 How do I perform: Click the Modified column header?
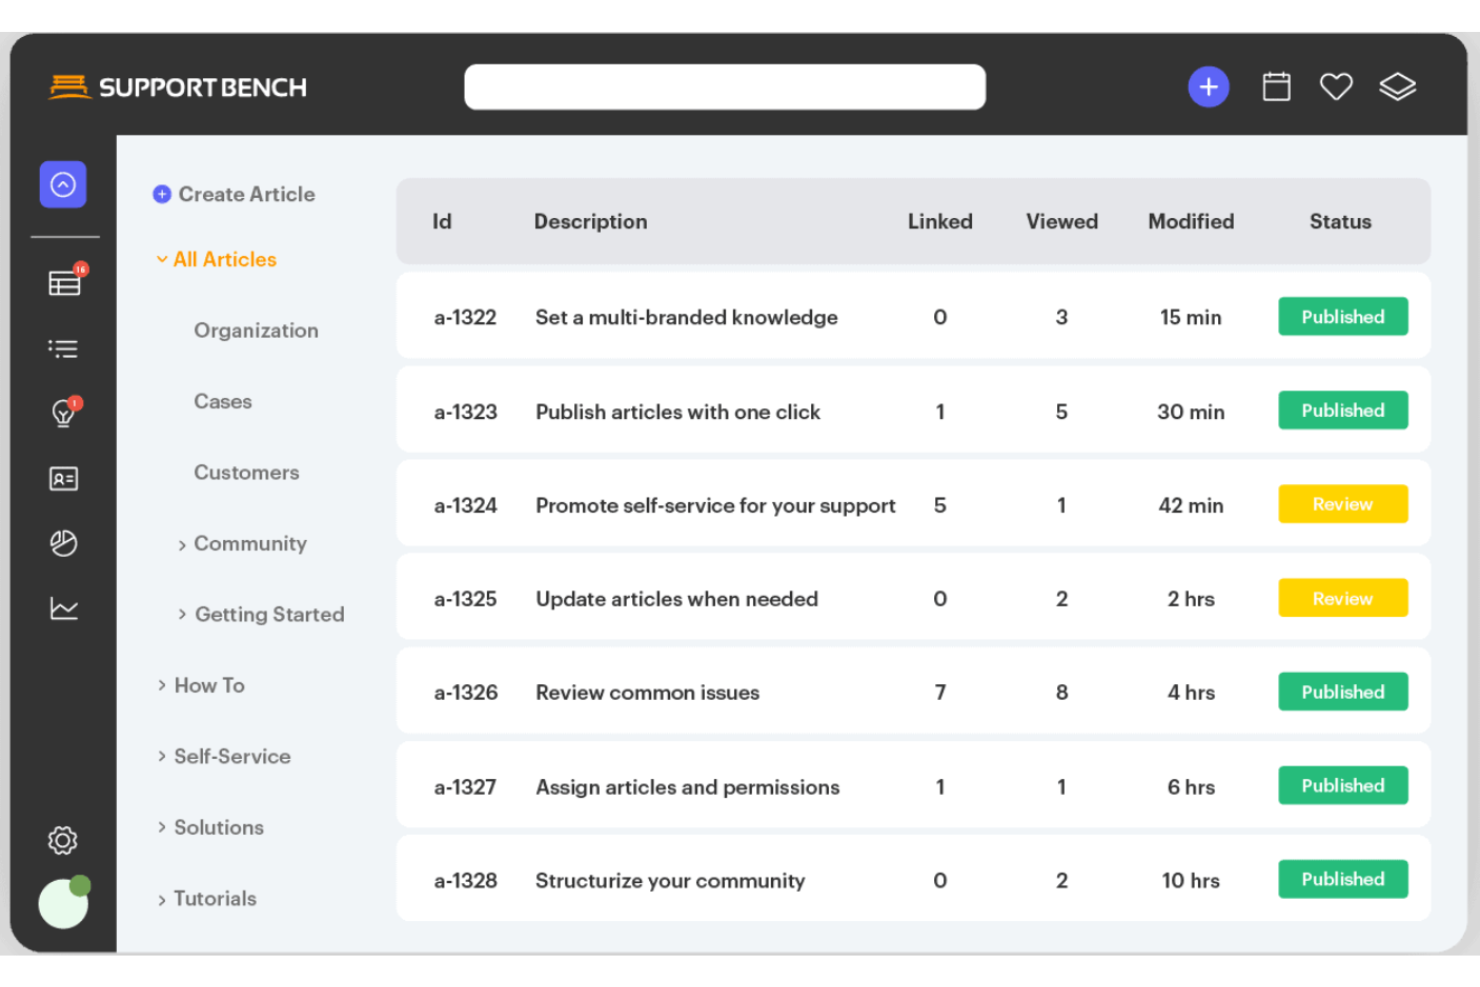click(x=1191, y=221)
